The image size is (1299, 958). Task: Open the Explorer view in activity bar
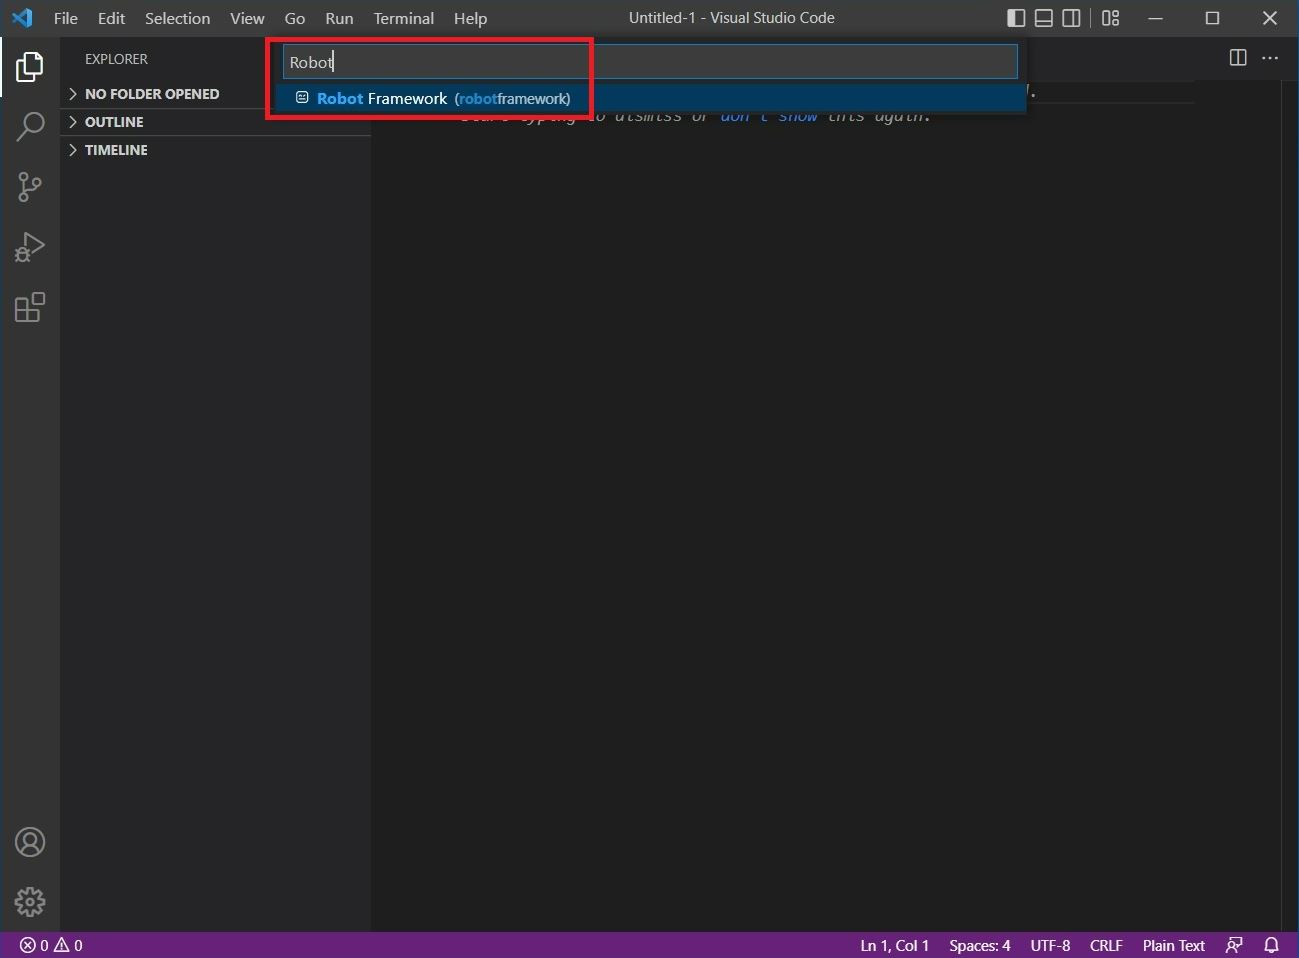click(x=30, y=67)
